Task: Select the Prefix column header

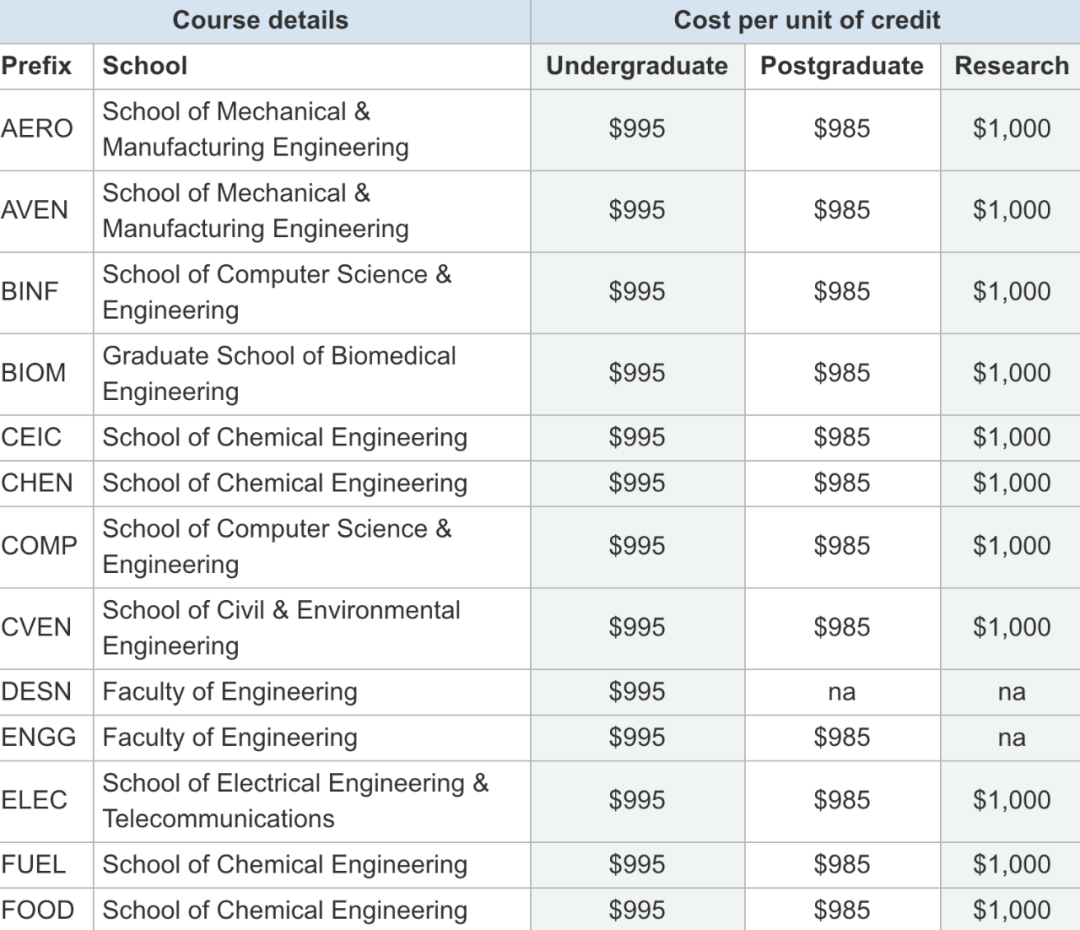Action: click(37, 66)
